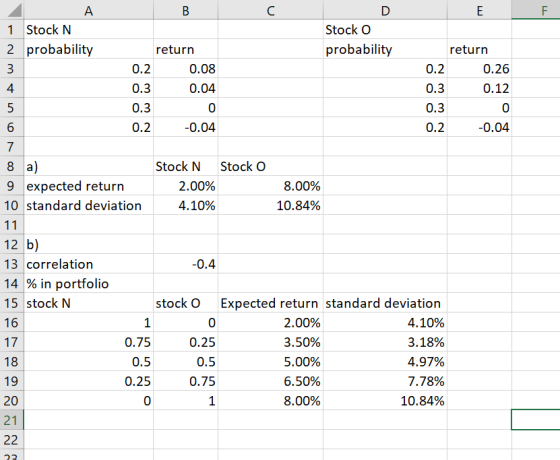Select row 21 header
The width and height of the screenshot is (560, 460).
(x=12, y=420)
